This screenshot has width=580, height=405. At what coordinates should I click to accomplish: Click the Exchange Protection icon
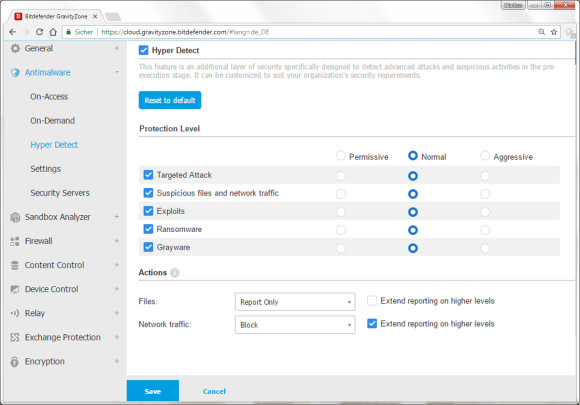tap(15, 337)
